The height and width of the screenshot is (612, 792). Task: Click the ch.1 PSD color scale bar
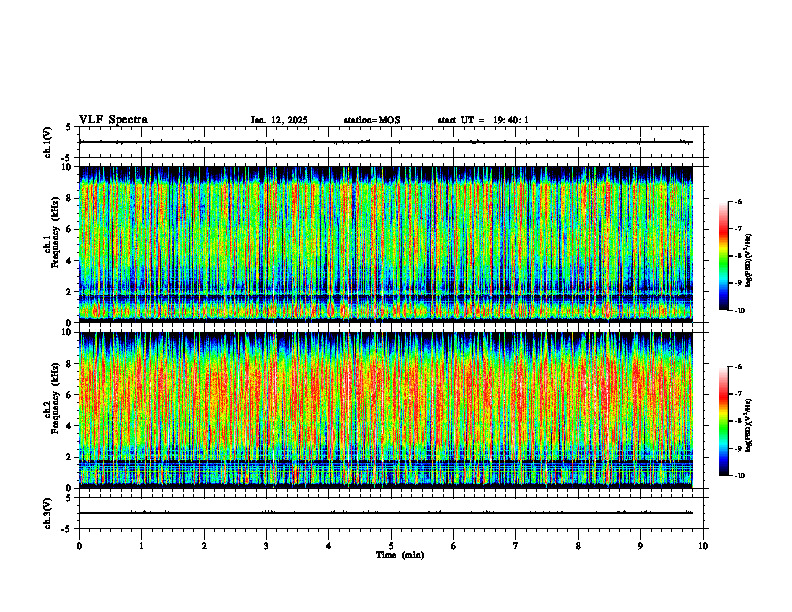[724, 256]
